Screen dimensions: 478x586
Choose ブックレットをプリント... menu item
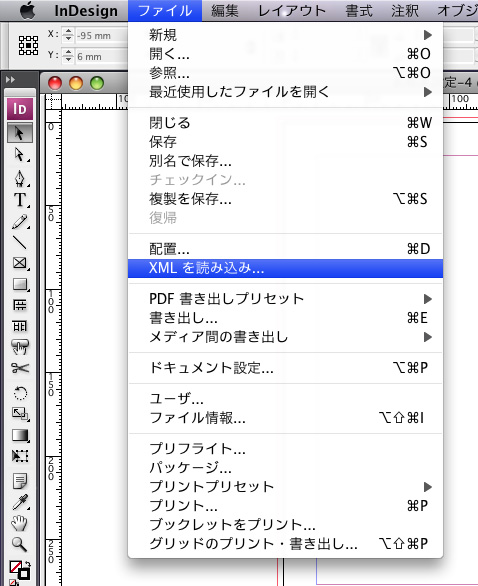point(285,525)
